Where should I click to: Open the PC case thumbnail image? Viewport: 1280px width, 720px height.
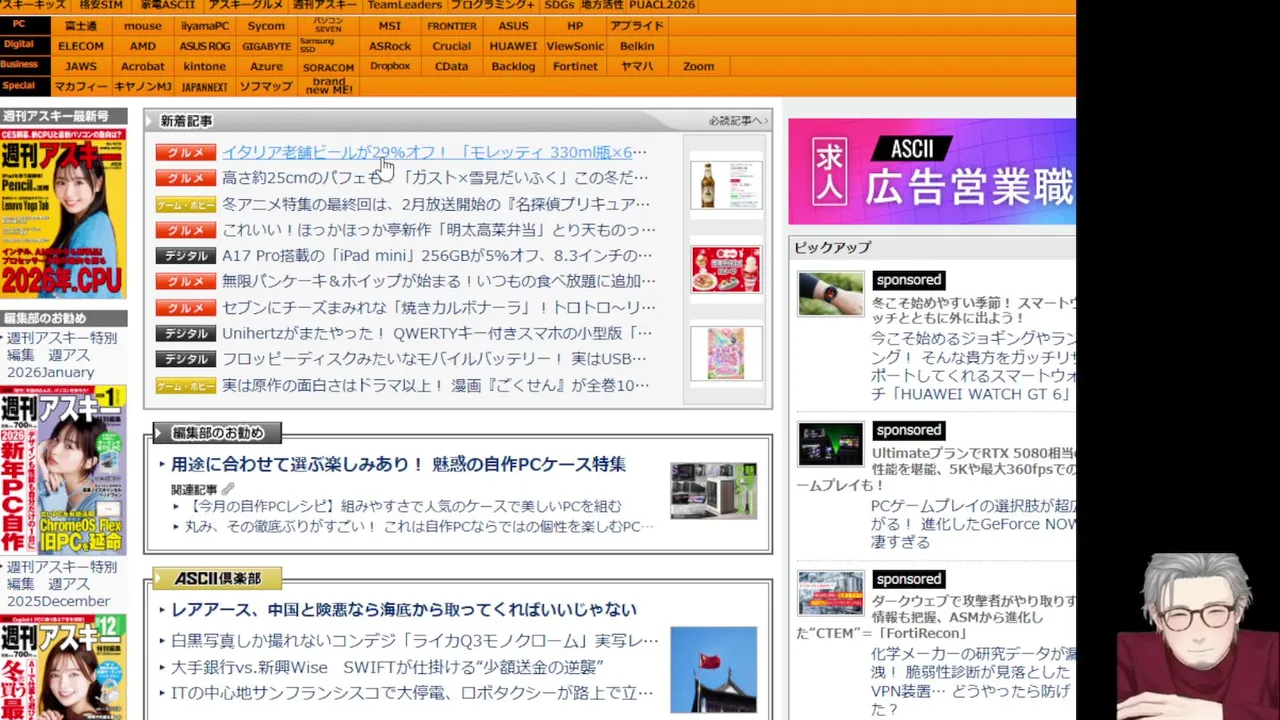click(x=713, y=490)
